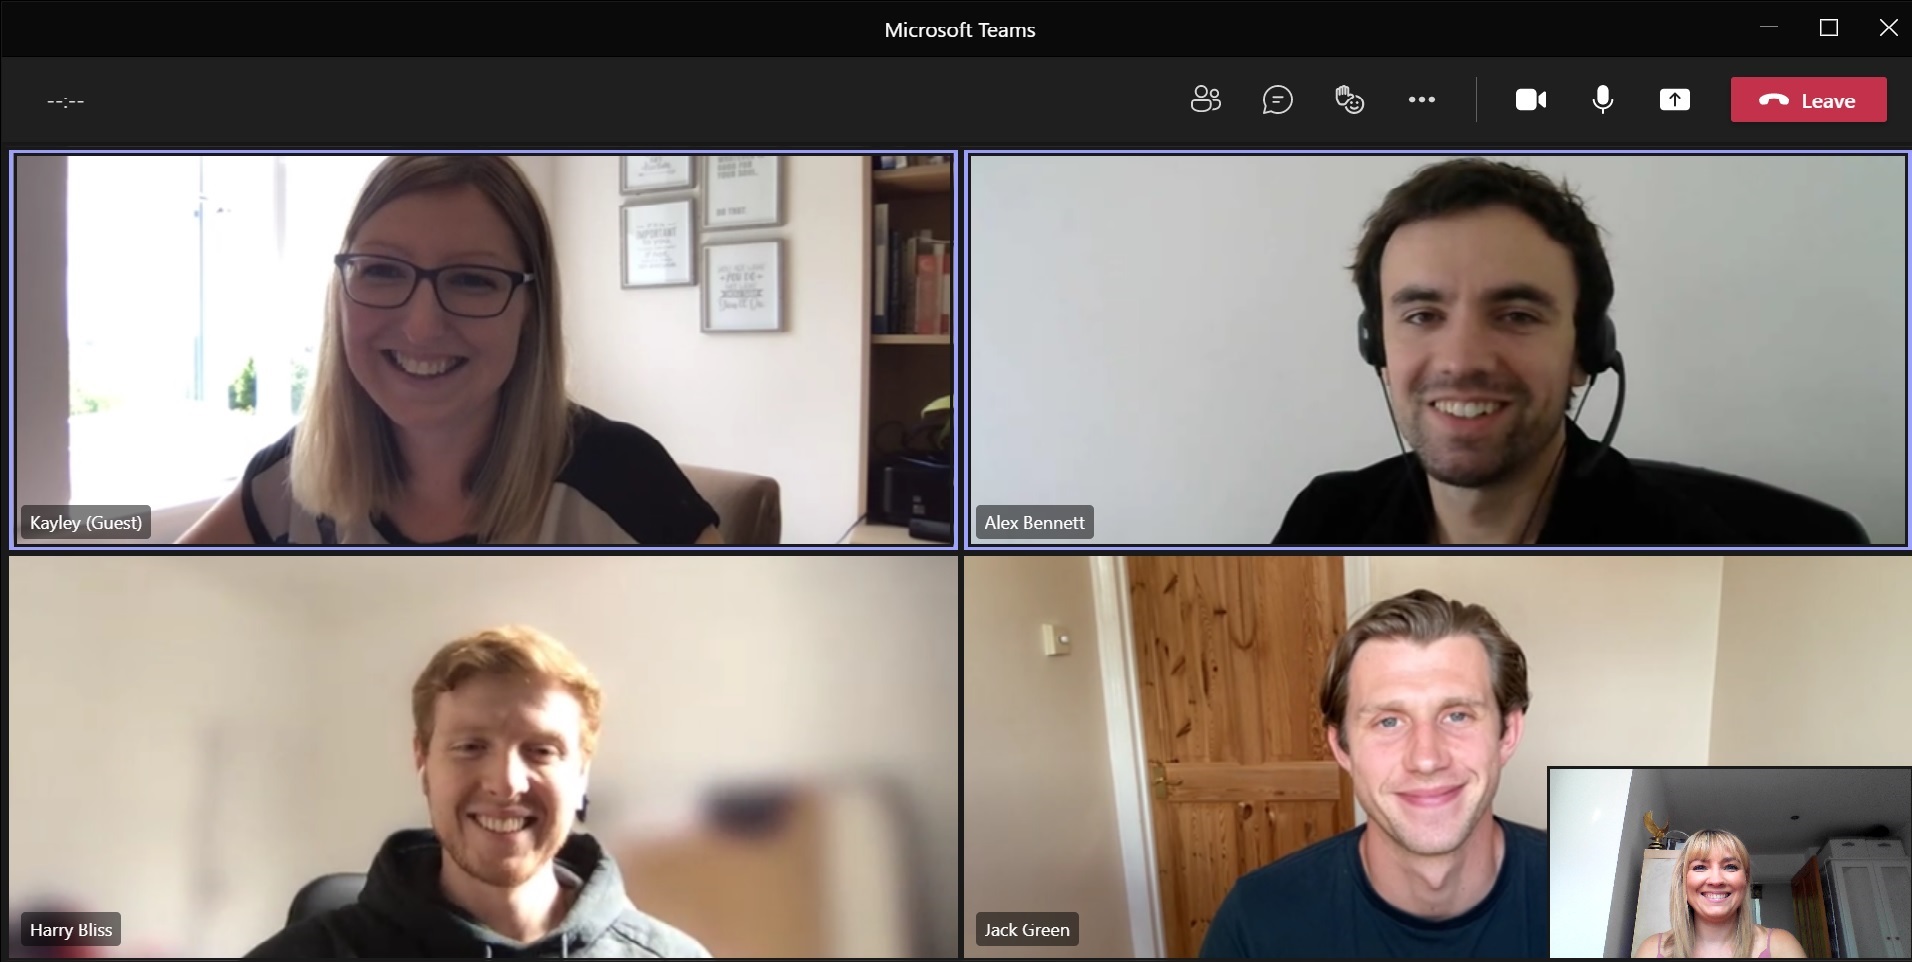Click the Microsoft Teams window title

point(960,30)
